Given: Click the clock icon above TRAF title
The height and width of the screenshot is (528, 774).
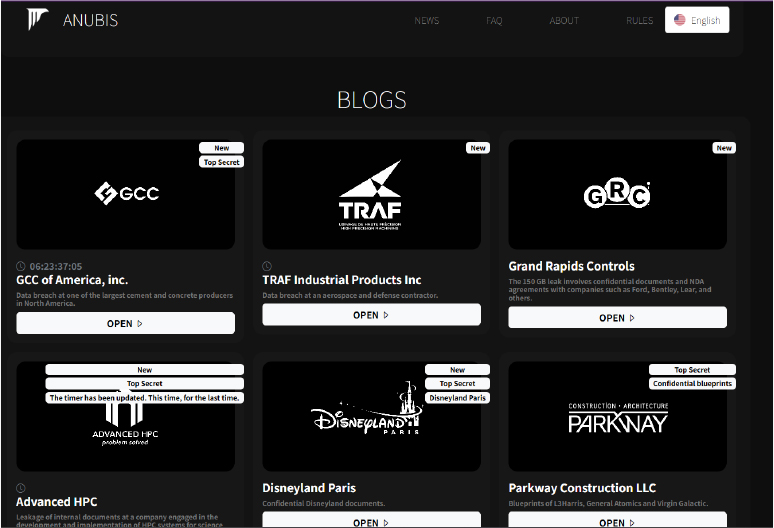Looking at the screenshot, I should 267,266.
